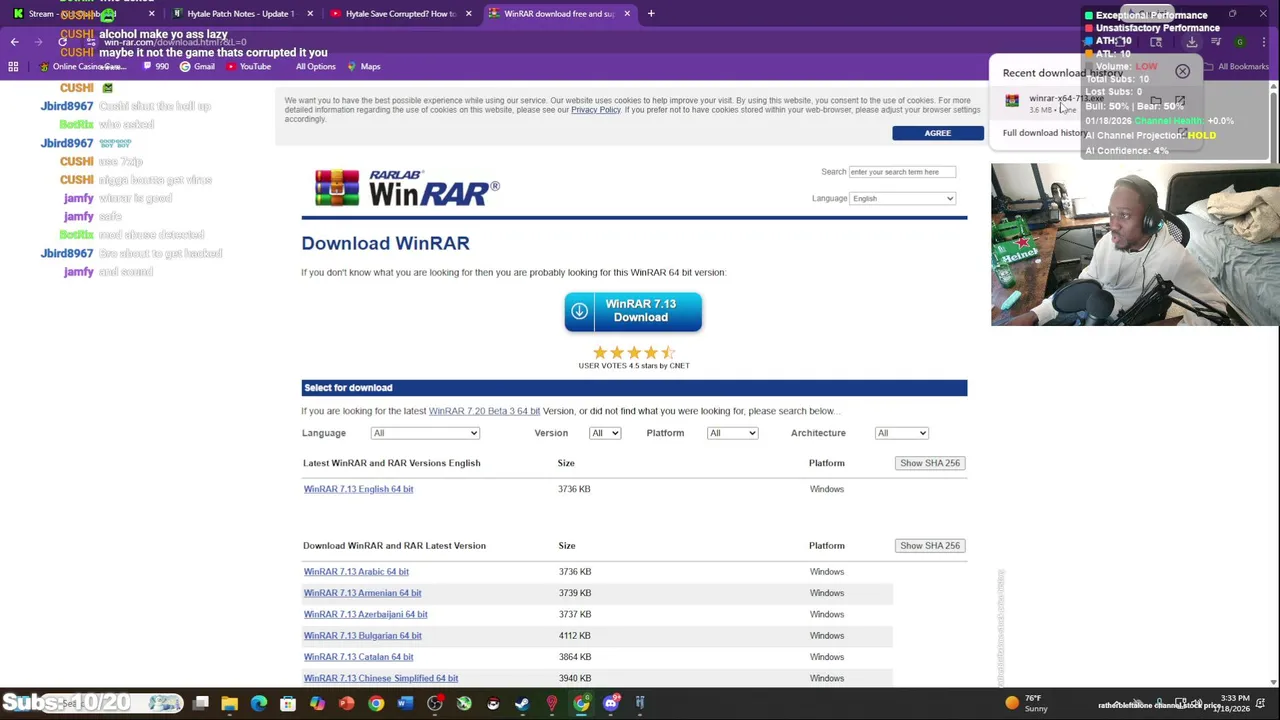Open the All Options bookmark

(x=315, y=67)
